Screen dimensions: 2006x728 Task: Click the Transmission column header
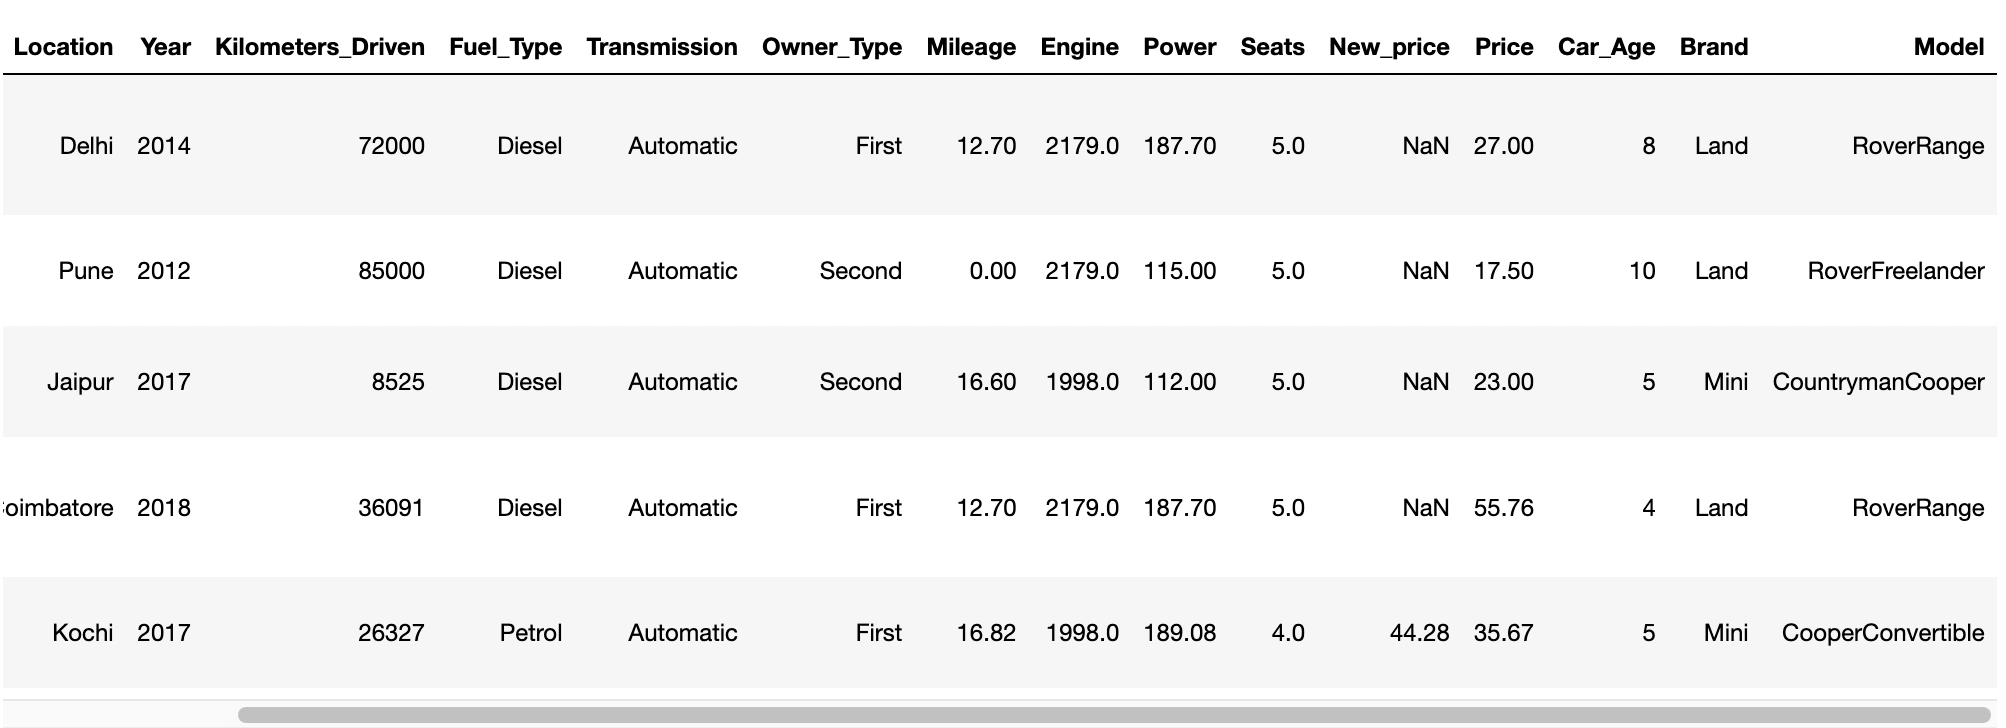click(x=661, y=47)
